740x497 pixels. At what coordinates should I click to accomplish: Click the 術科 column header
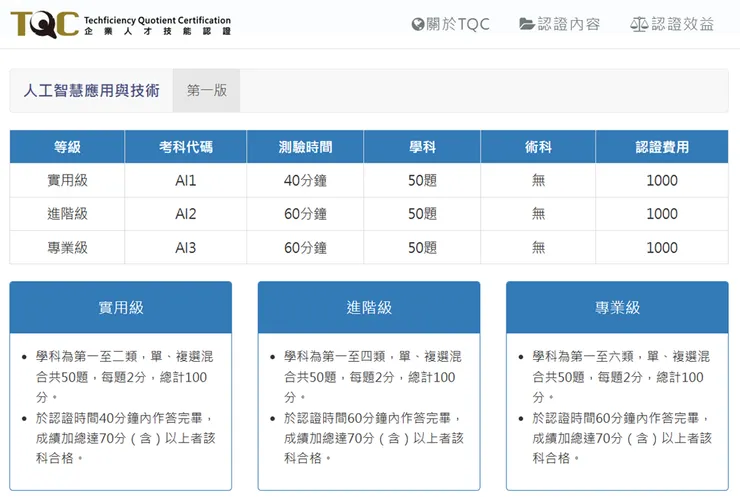(538, 147)
